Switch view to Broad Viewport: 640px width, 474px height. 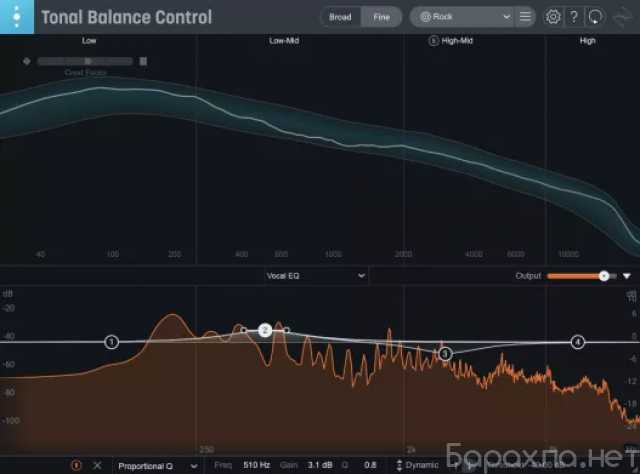click(340, 17)
